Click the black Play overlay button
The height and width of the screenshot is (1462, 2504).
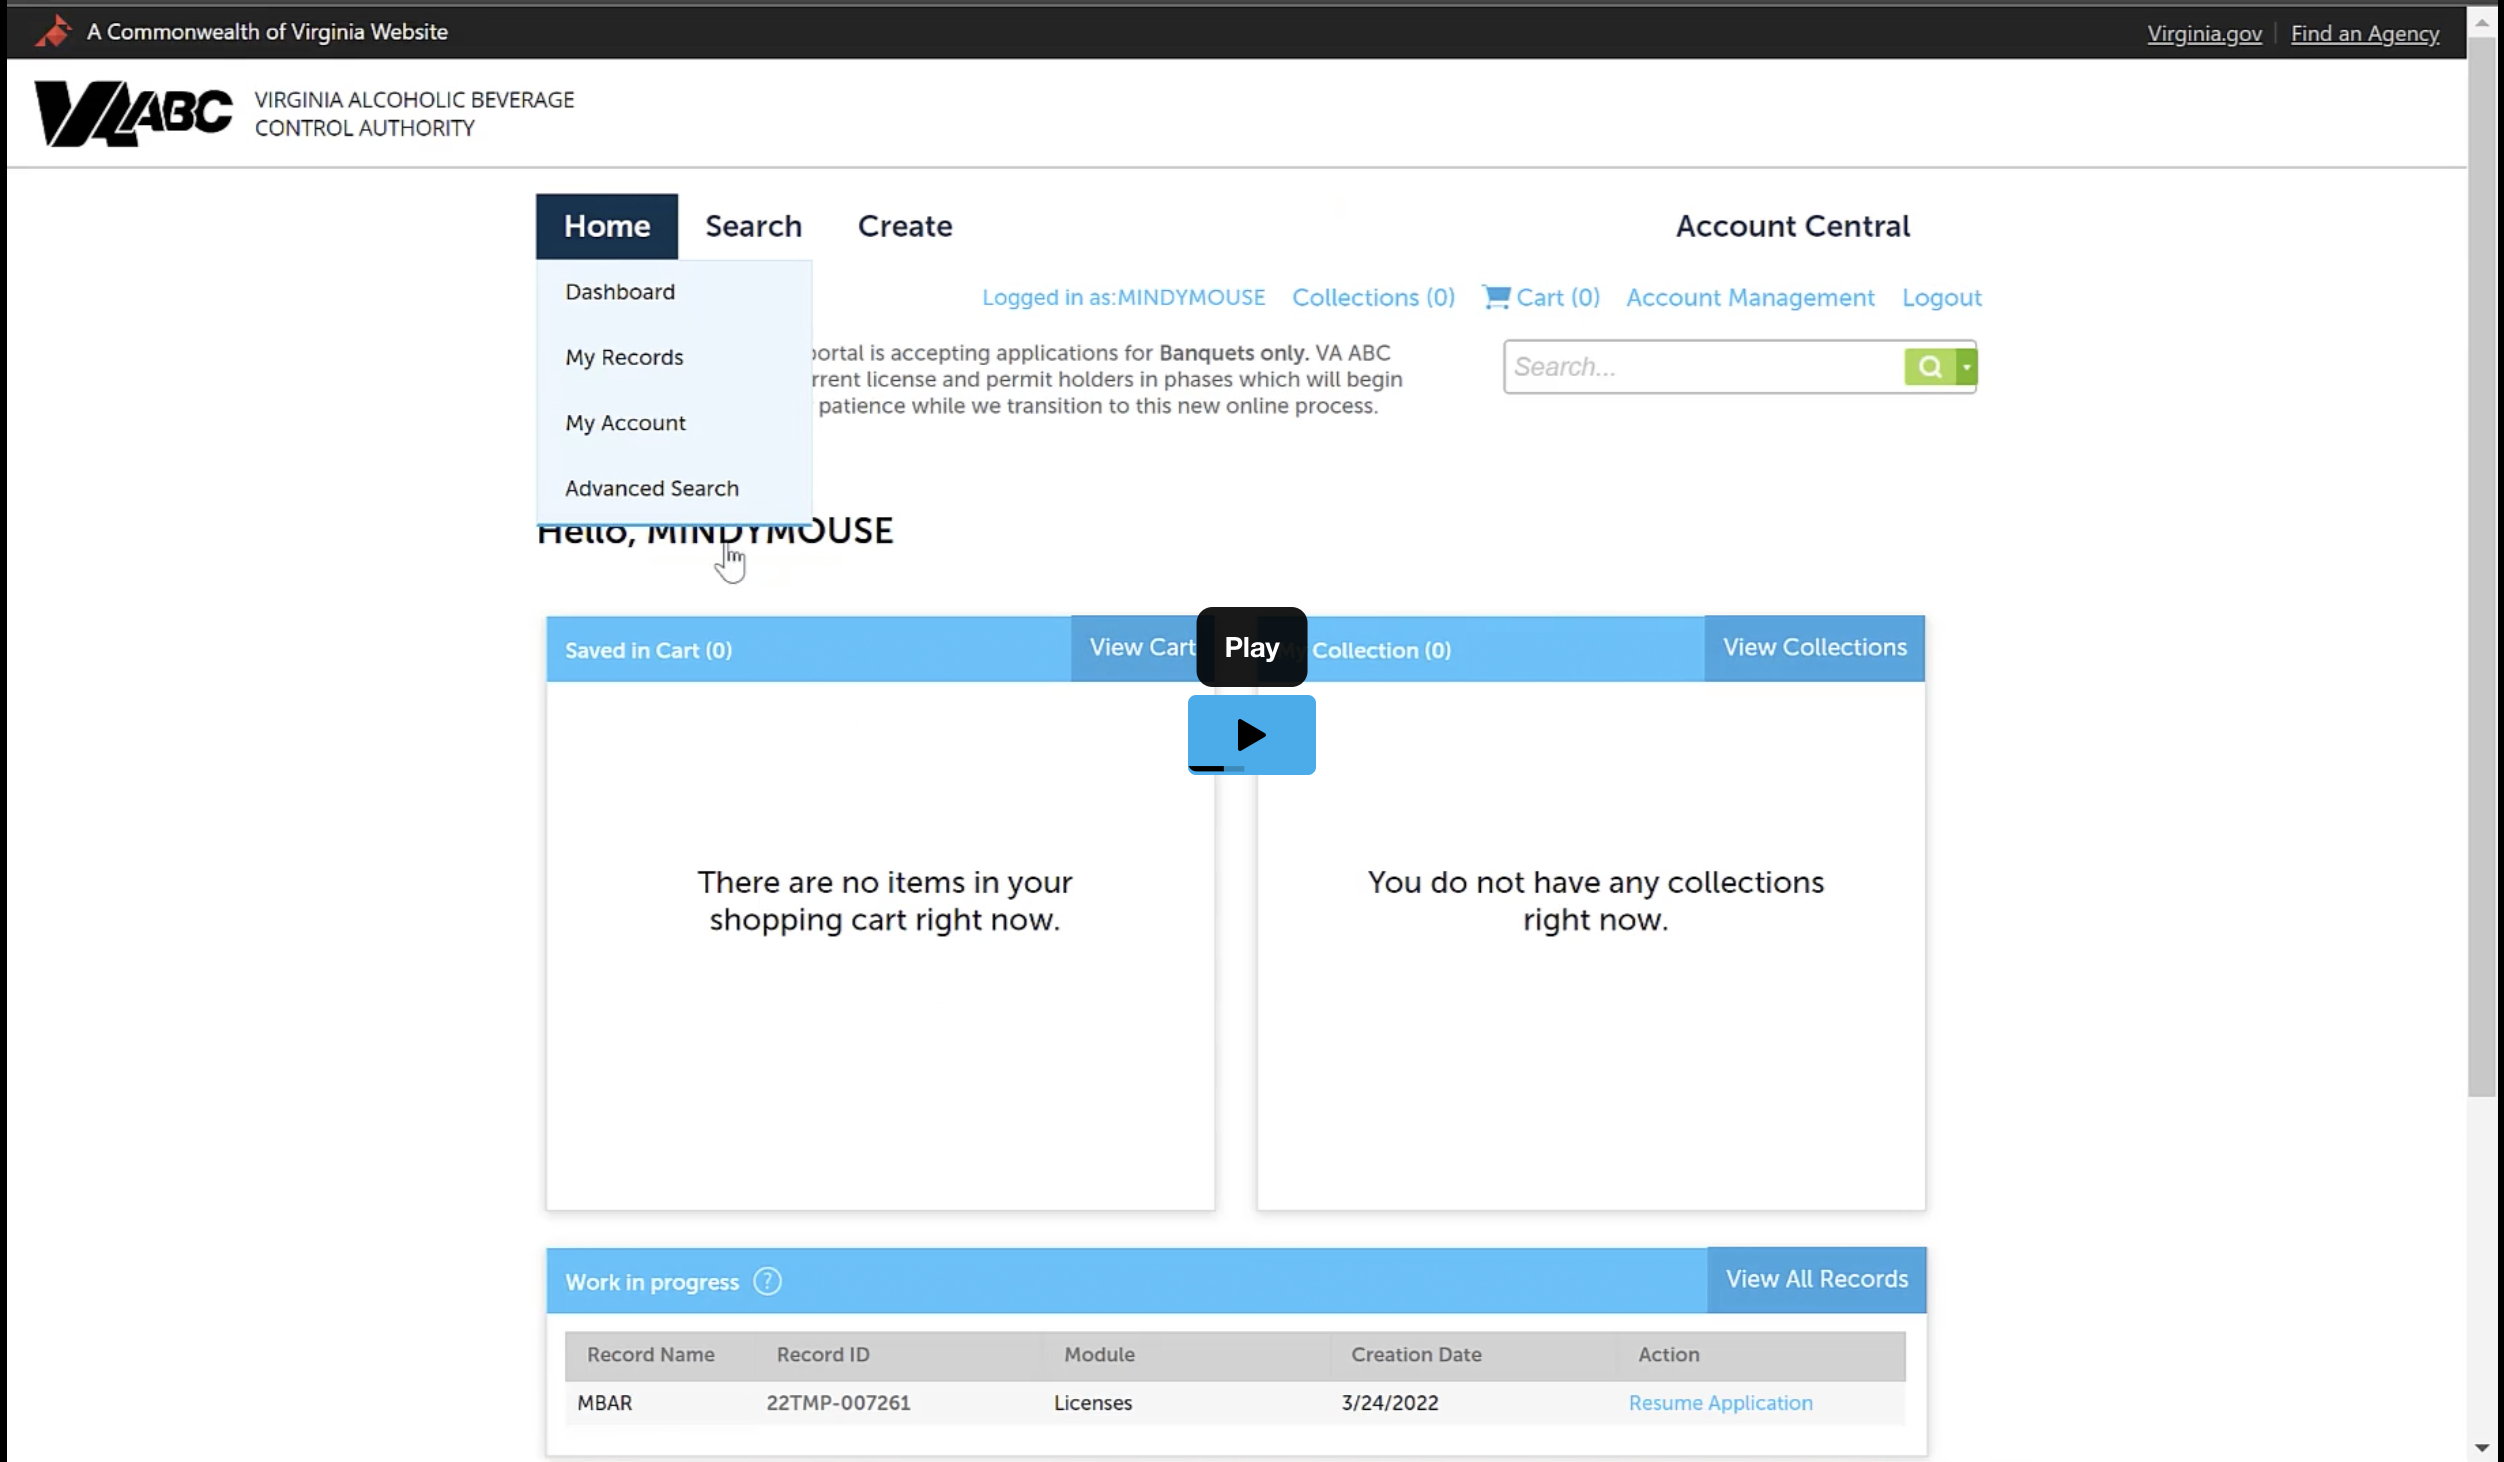pos(1251,646)
